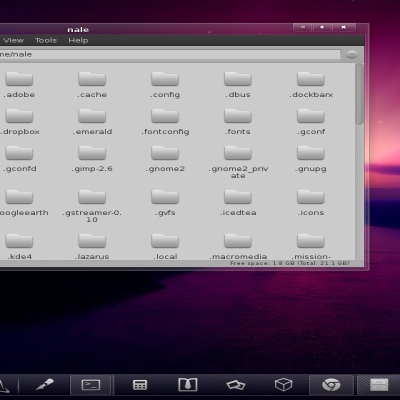
Task: Open the Chrome browser dock icon
Action: 331,385
